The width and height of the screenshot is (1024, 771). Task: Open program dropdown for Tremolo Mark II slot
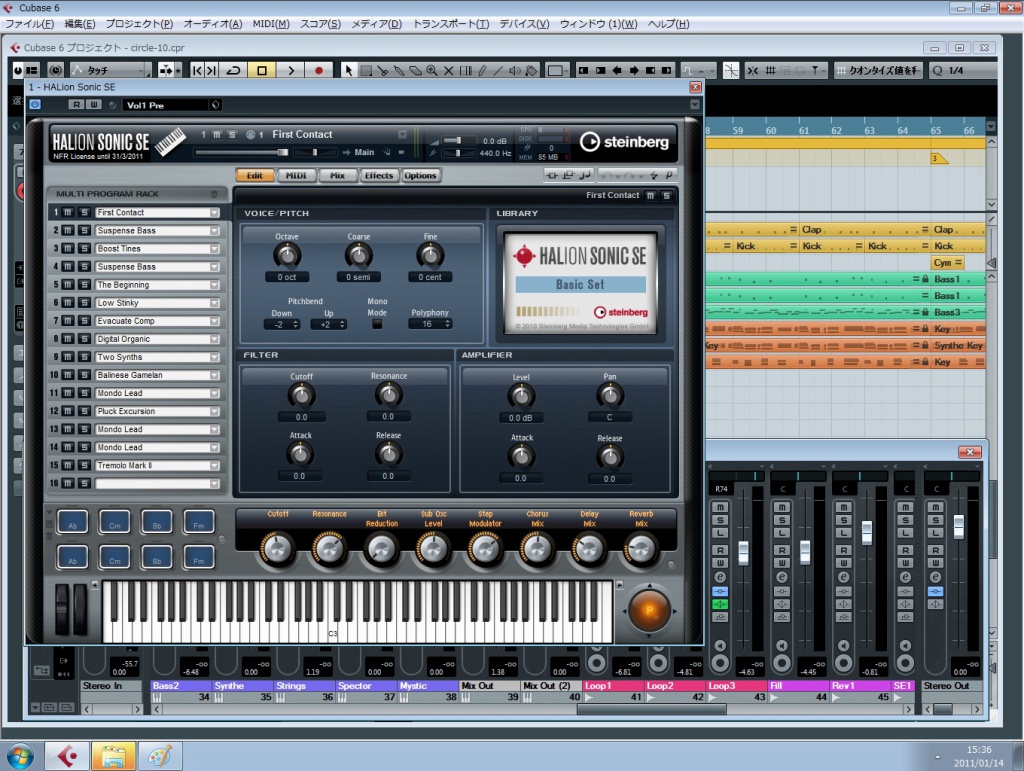(214, 465)
